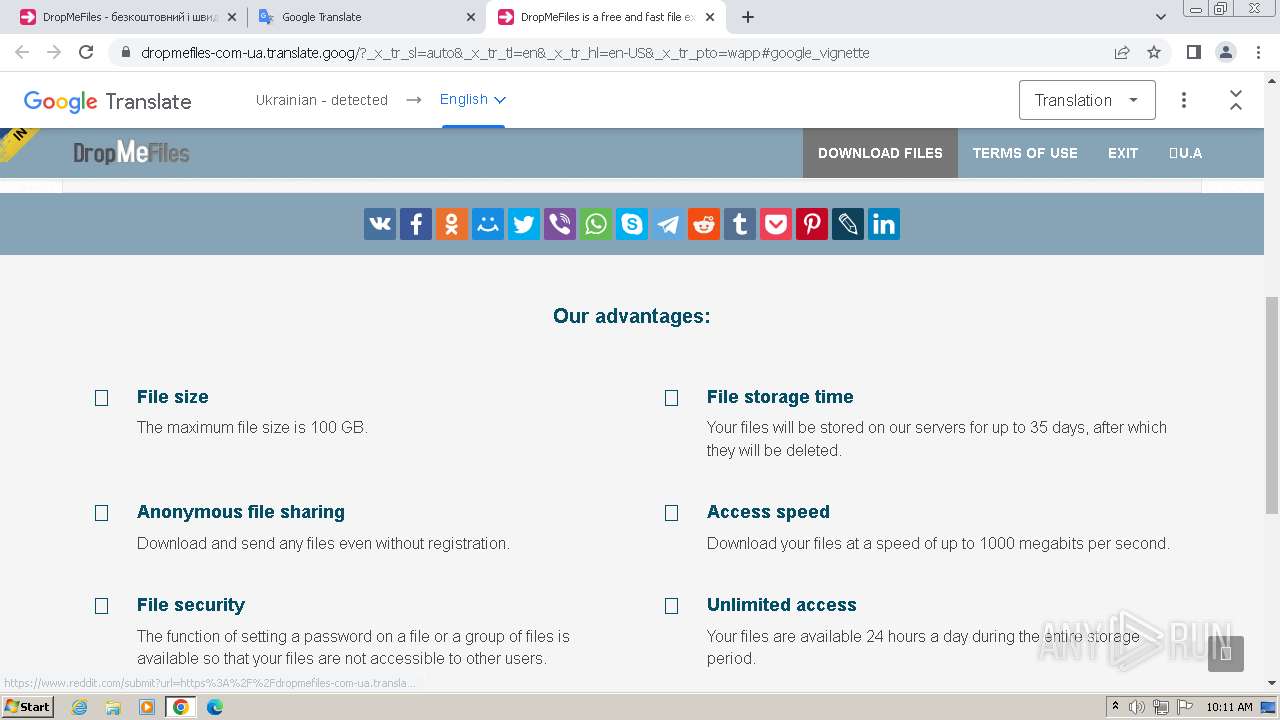Share page on Twitter
The image size is (1280, 720).
click(x=524, y=224)
